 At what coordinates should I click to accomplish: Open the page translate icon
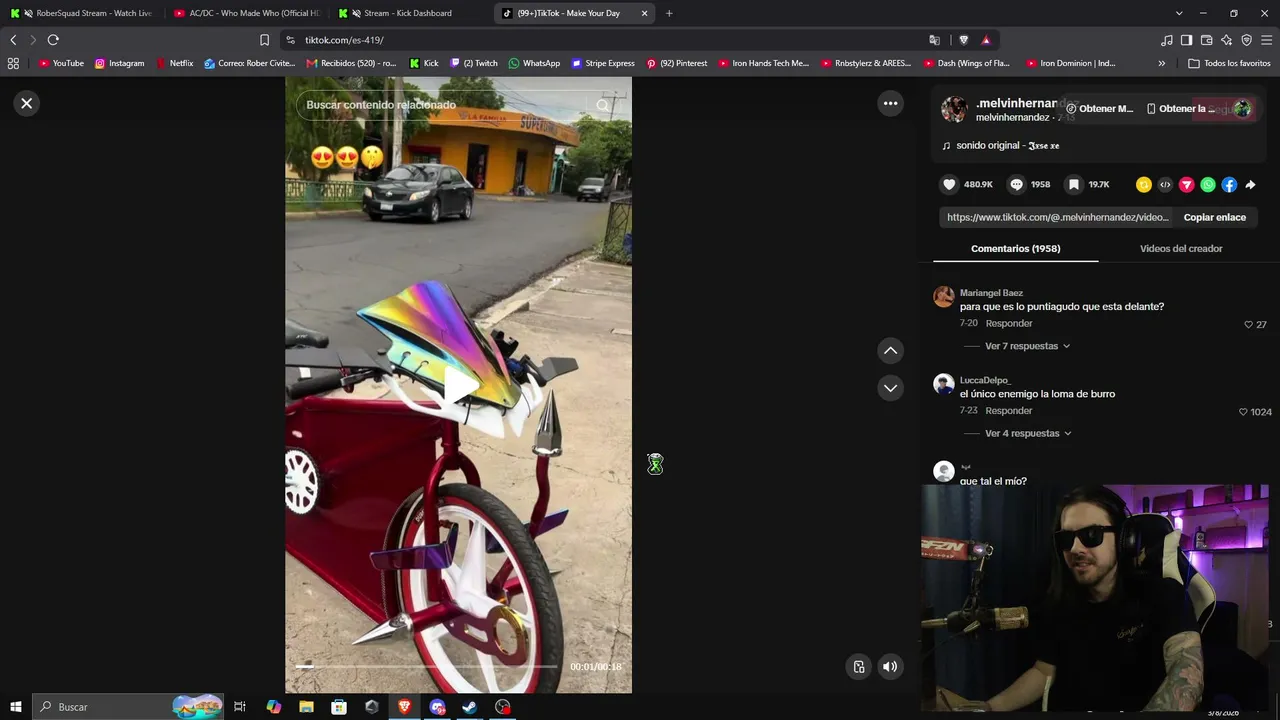point(934,40)
